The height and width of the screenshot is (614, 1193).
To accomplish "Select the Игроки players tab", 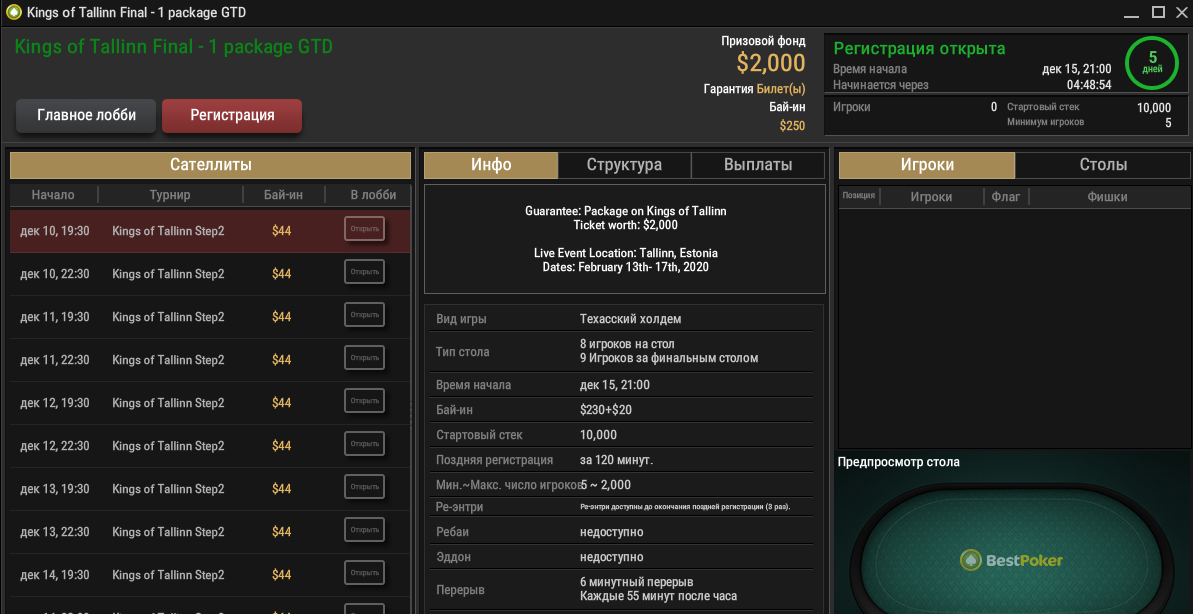I will click(x=927, y=165).
